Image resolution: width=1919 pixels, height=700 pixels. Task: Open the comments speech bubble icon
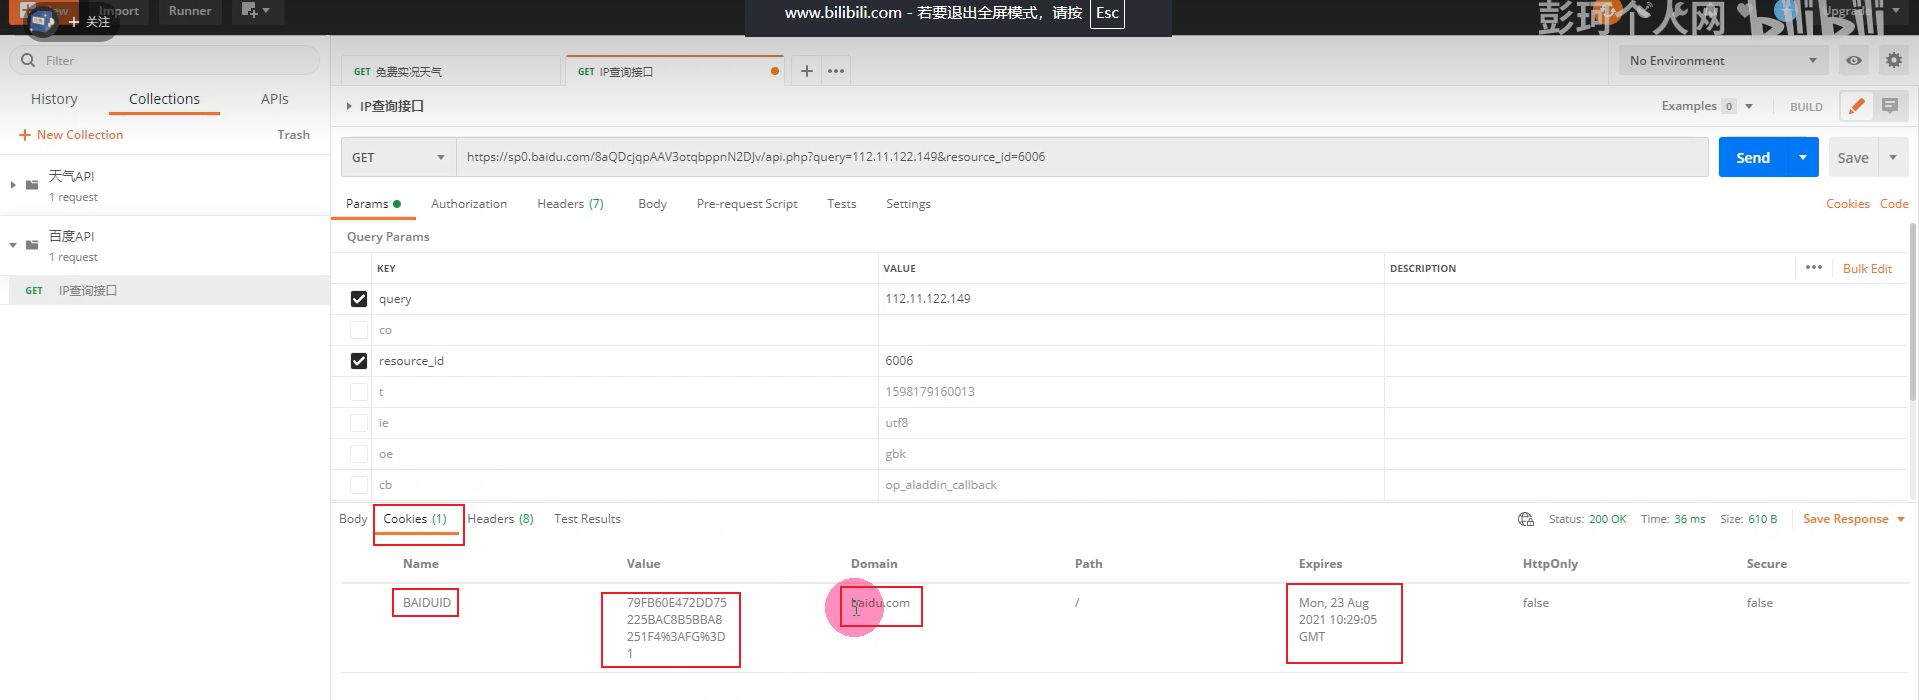(1890, 106)
